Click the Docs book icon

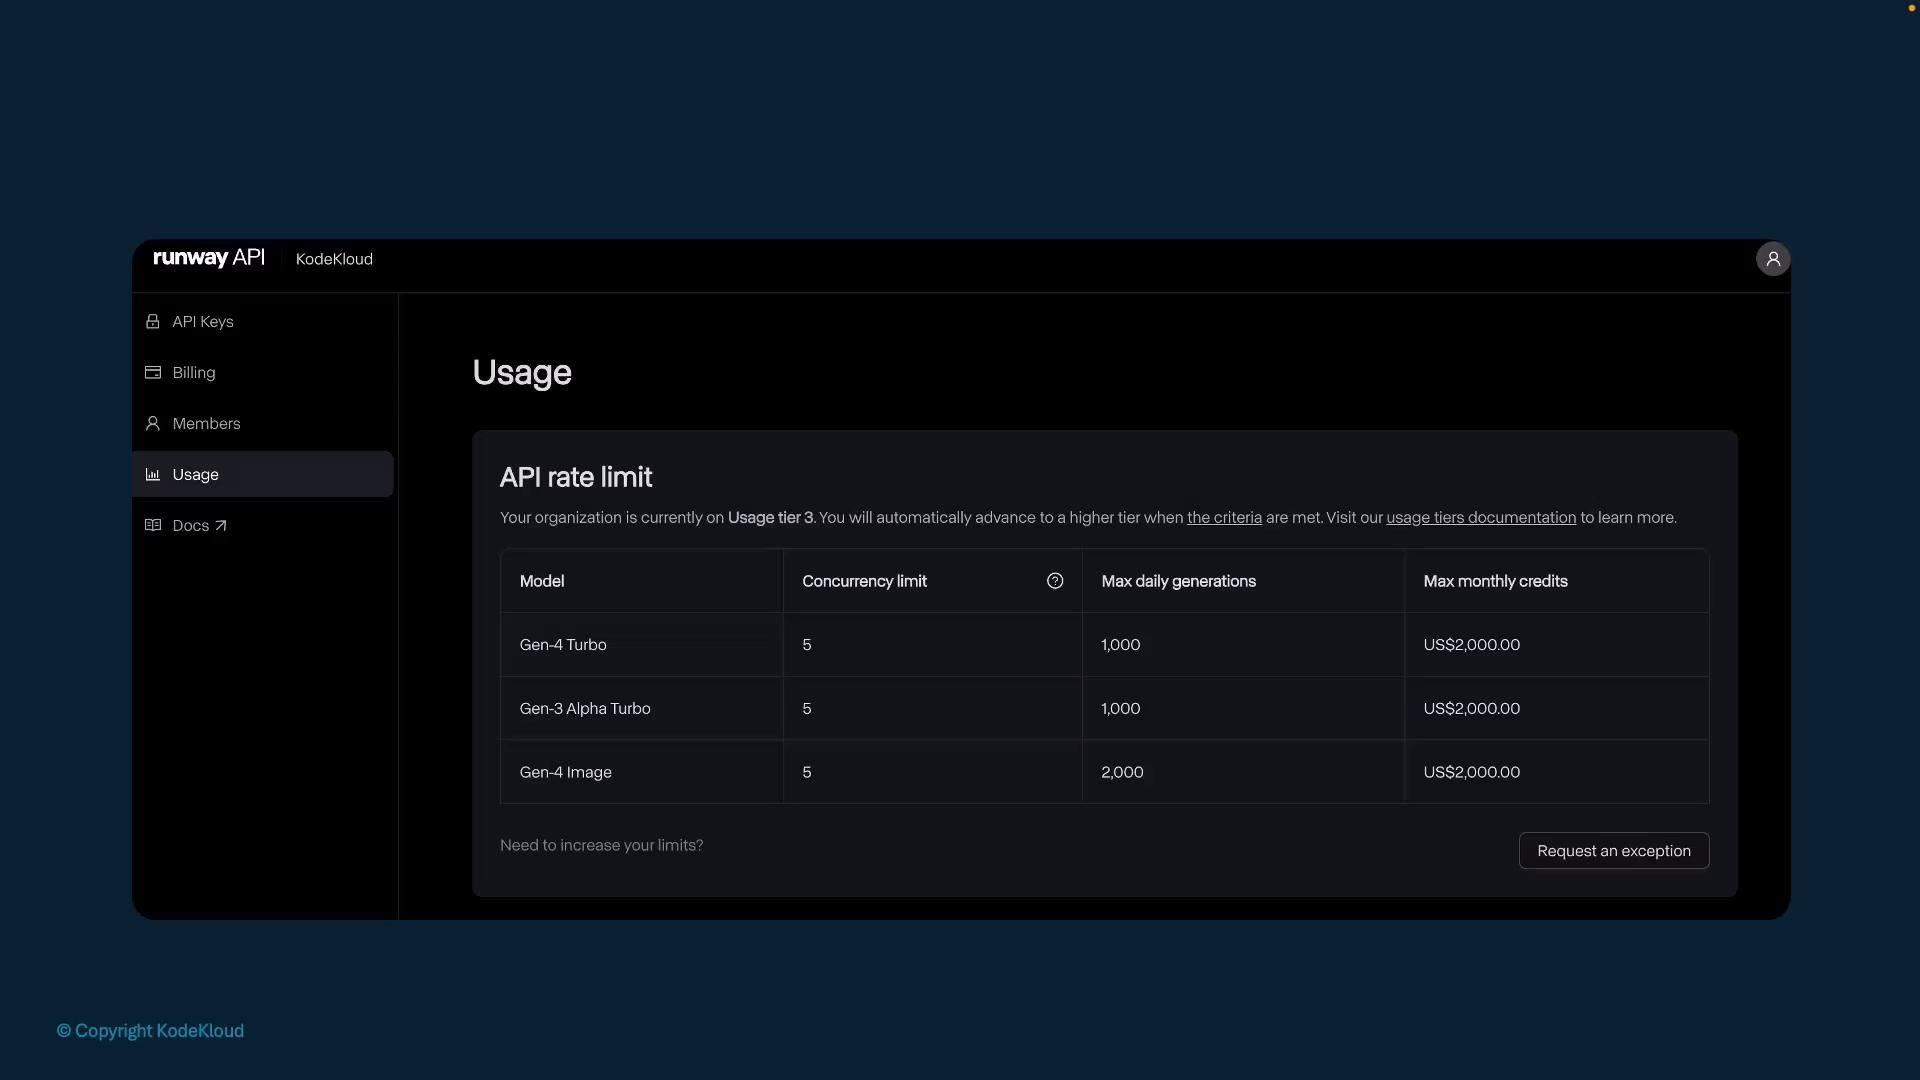pos(153,525)
